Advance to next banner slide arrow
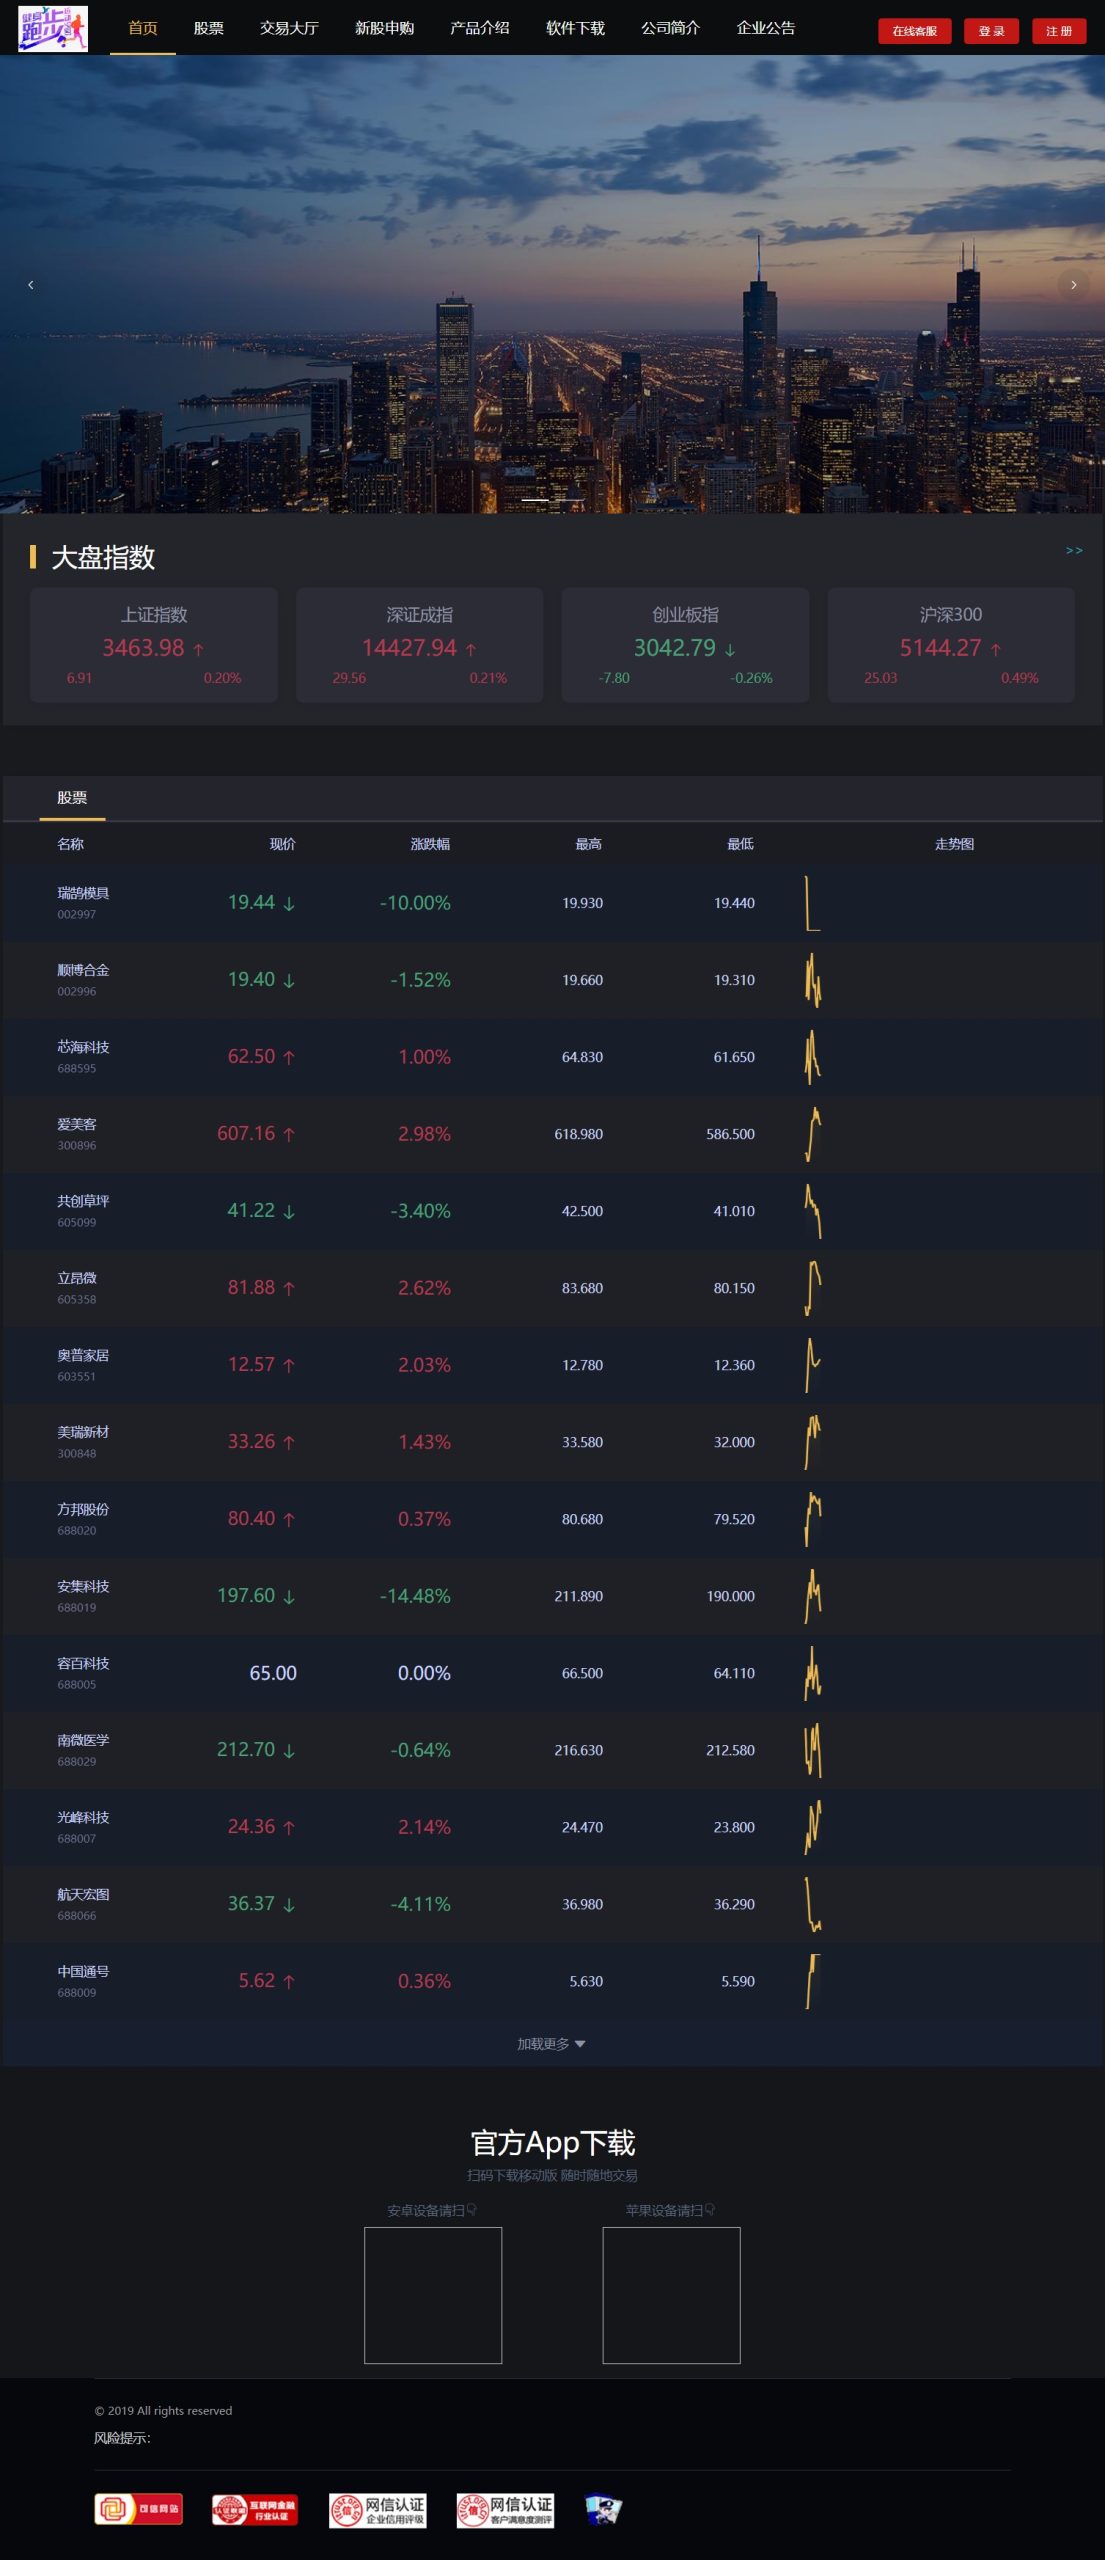 click(1073, 285)
